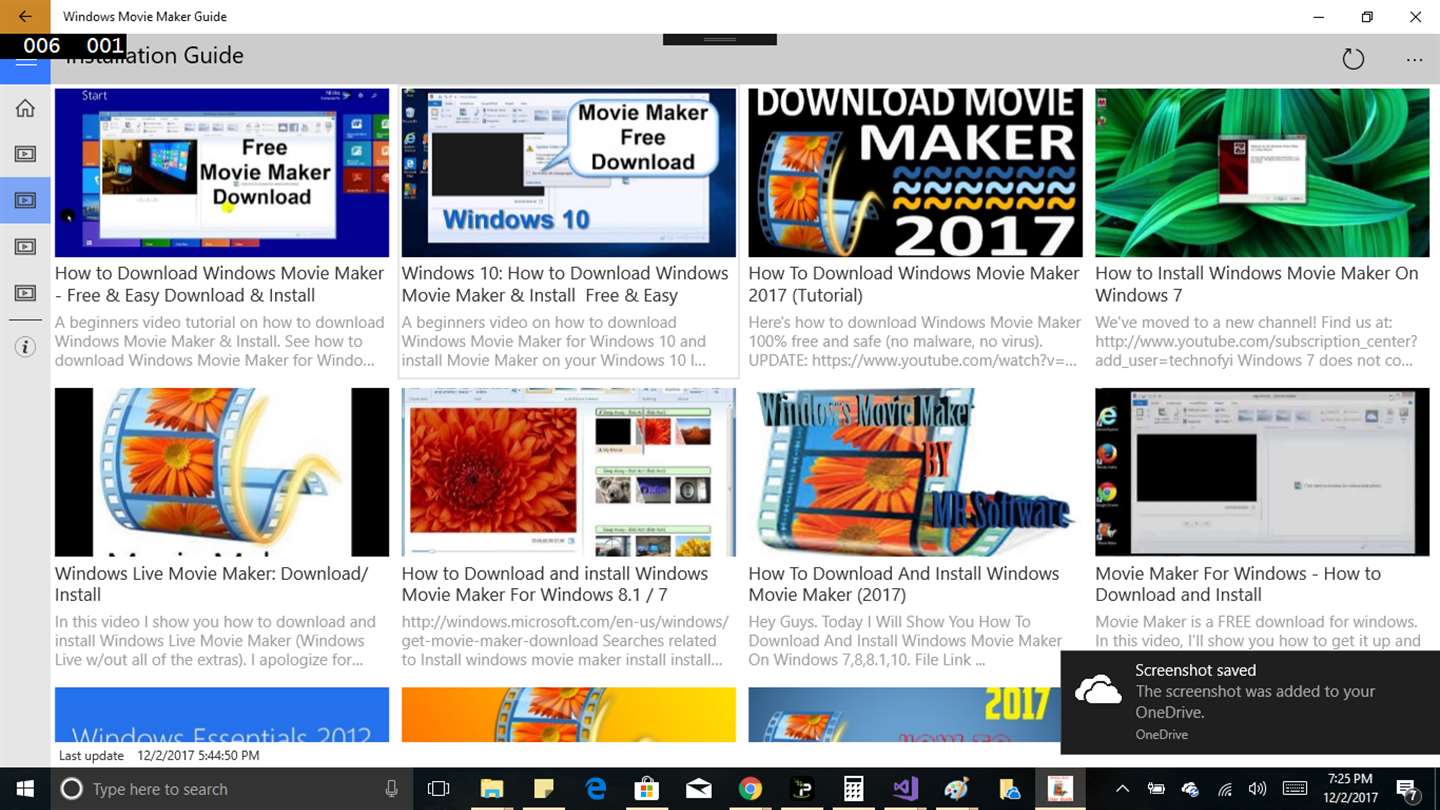1440x810 pixels.
Task: Click description 'A beginners video on how to download'
Action: [554, 341]
